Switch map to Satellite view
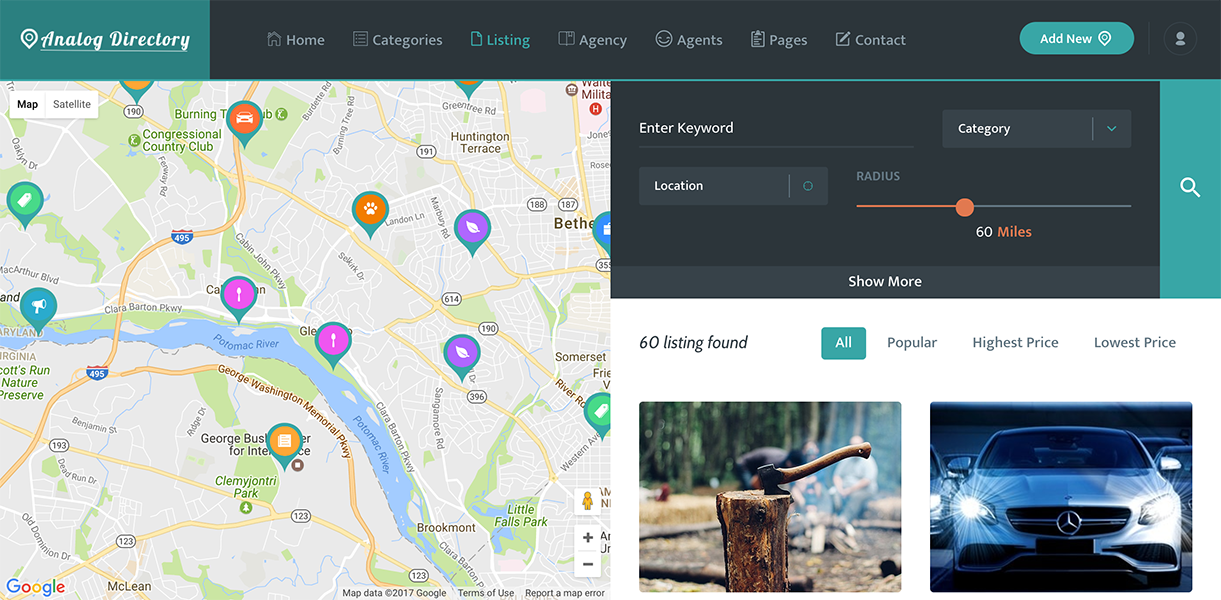Viewport: 1221px width, 600px height. tap(72, 104)
